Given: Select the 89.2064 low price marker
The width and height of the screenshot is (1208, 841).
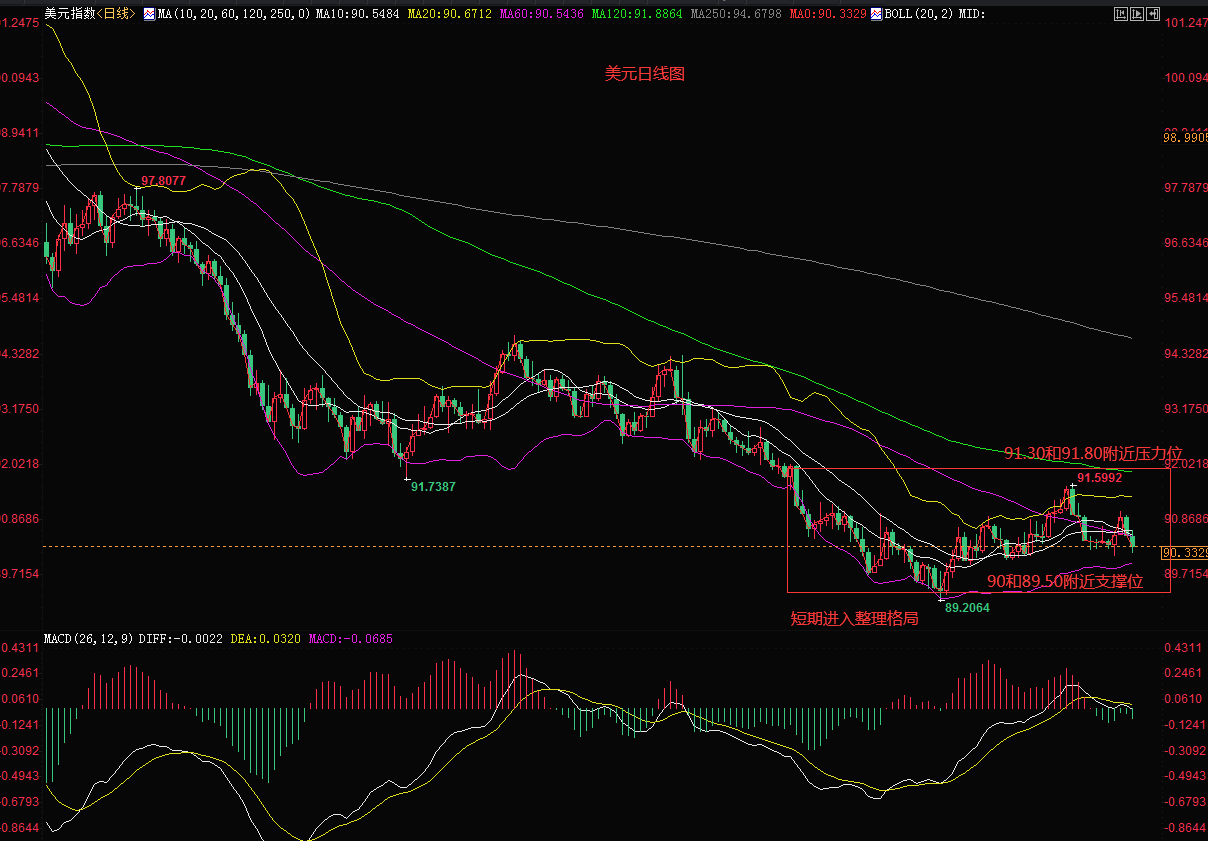Looking at the screenshot, I should [967, 606].
